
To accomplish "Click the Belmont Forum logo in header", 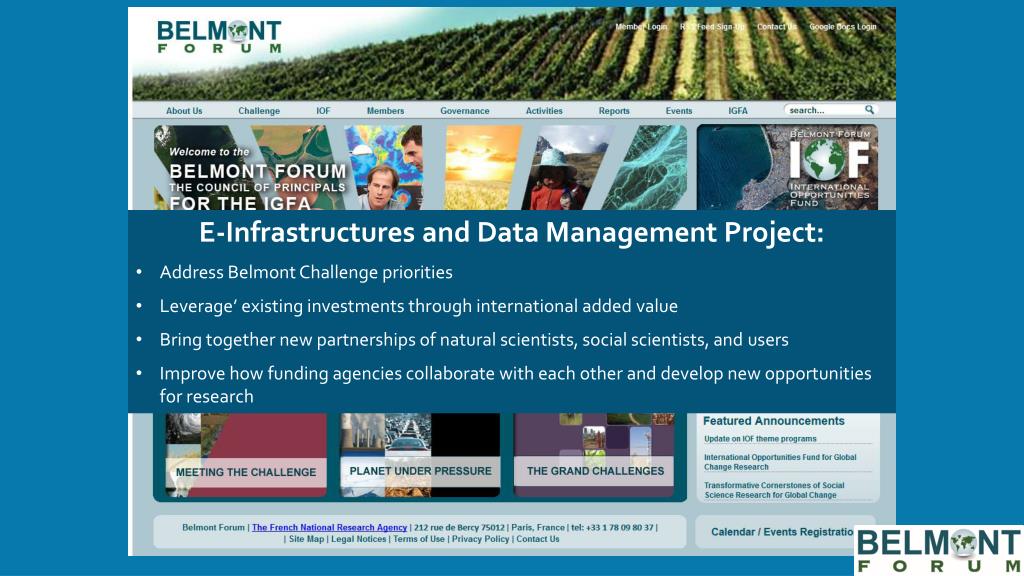I will 219,37.
